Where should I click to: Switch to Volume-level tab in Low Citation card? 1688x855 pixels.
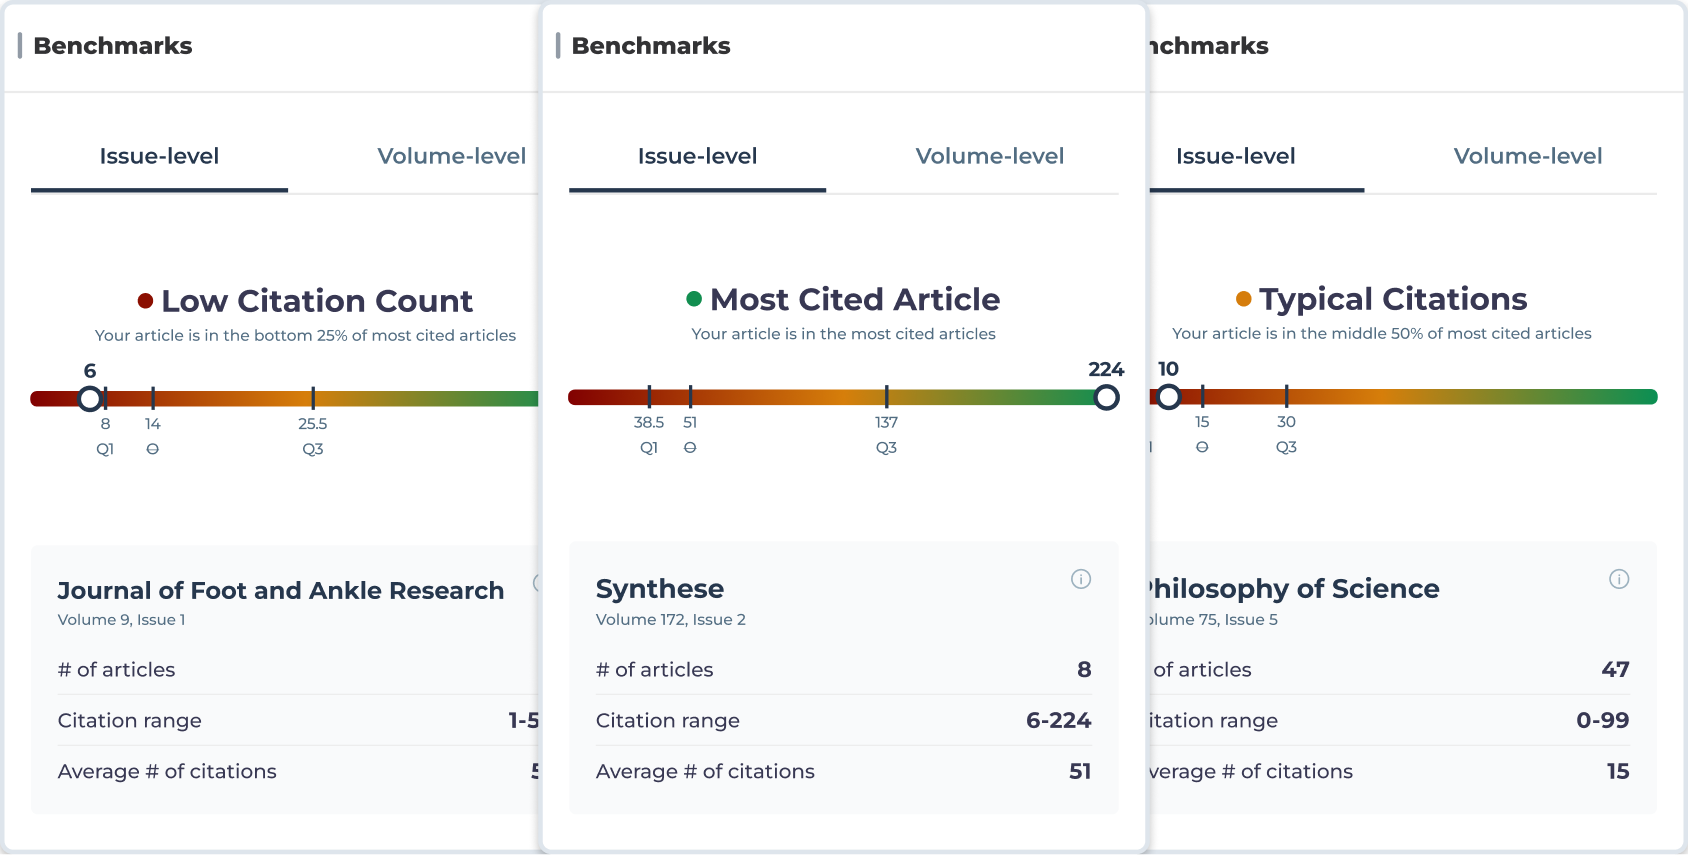pyautogui.click(x=451, y=157)
